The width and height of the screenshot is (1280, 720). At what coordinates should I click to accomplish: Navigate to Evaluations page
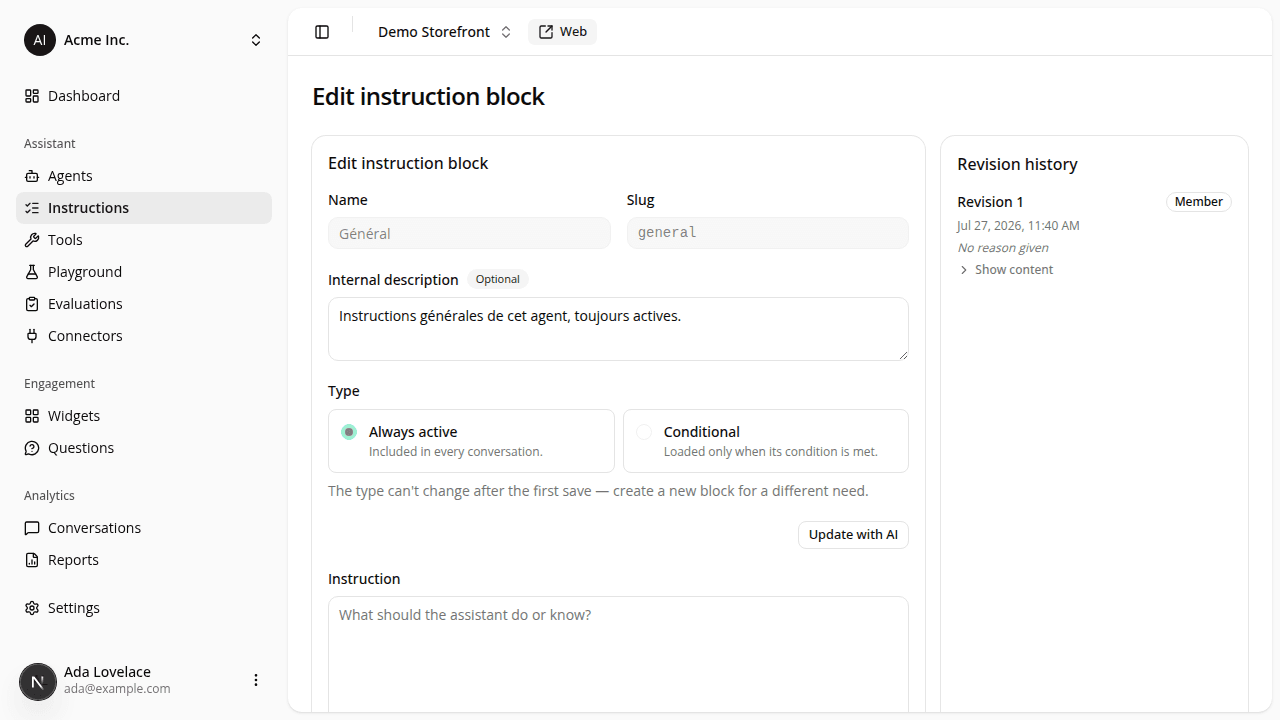tap(144, 304)
